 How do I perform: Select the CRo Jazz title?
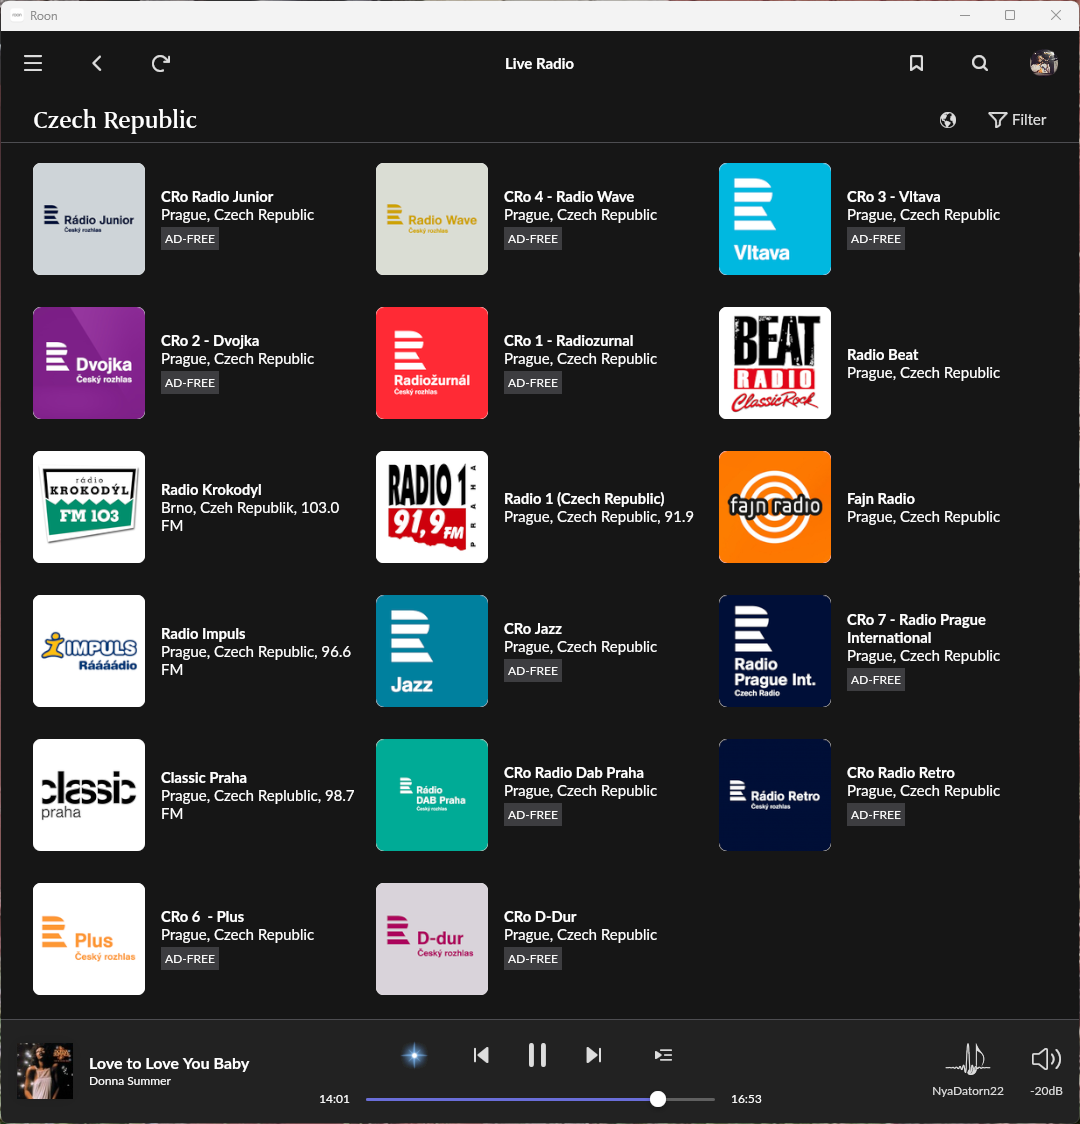coord(532,629)
